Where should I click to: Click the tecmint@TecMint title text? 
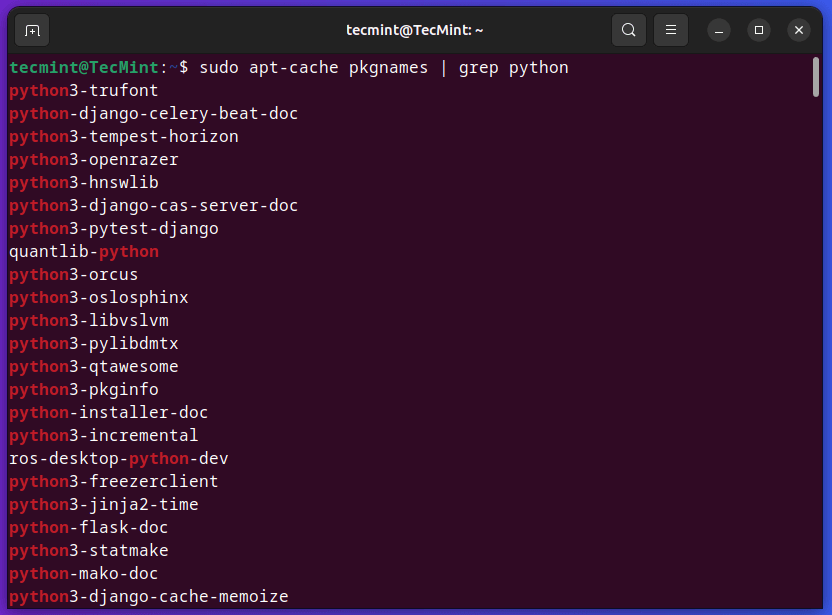point(416,30)
